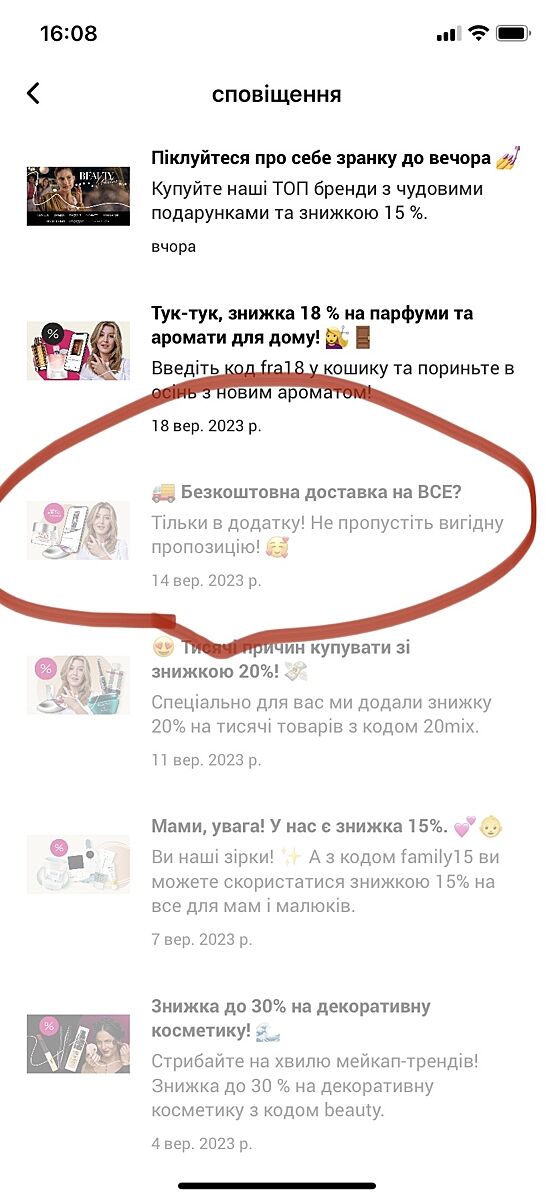Open the decorative cosmetics thumbnail image

pyautogui.click(x=78, y=1044)
